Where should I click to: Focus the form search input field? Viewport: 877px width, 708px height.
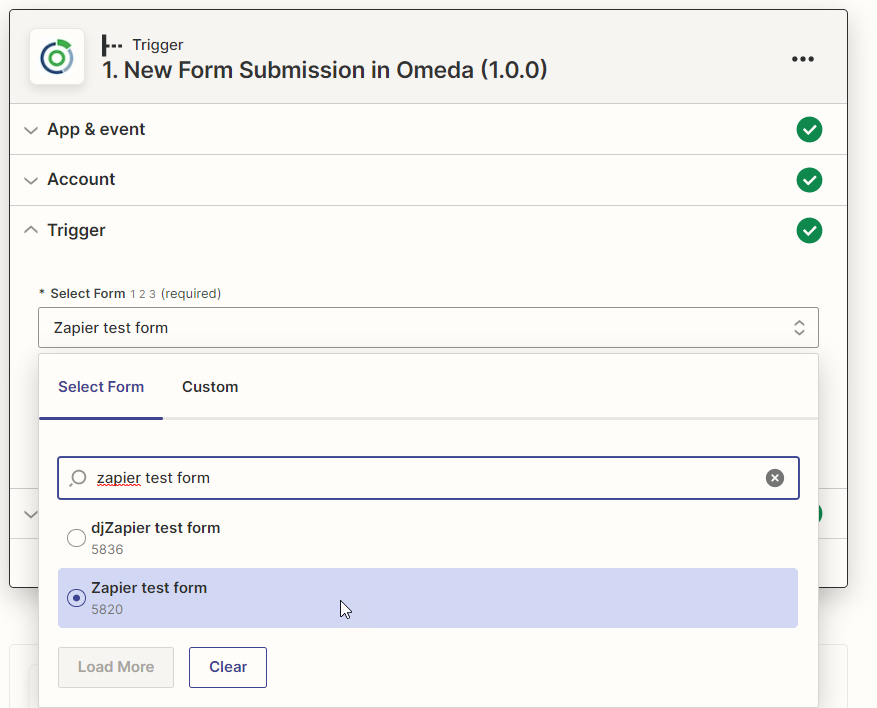pyautogui.click(x=420, y=478)
